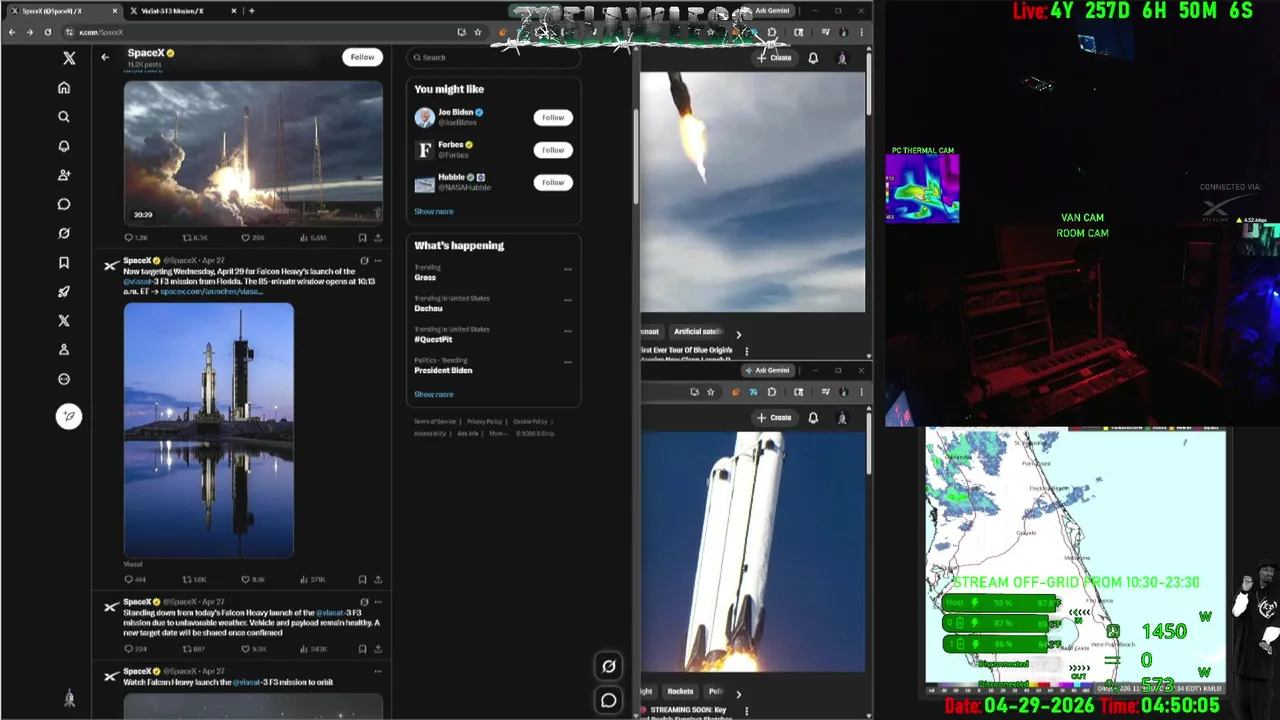Go back with SpaceX profile back arrow
Screen dimensions: 1280x720
point(105,57)
